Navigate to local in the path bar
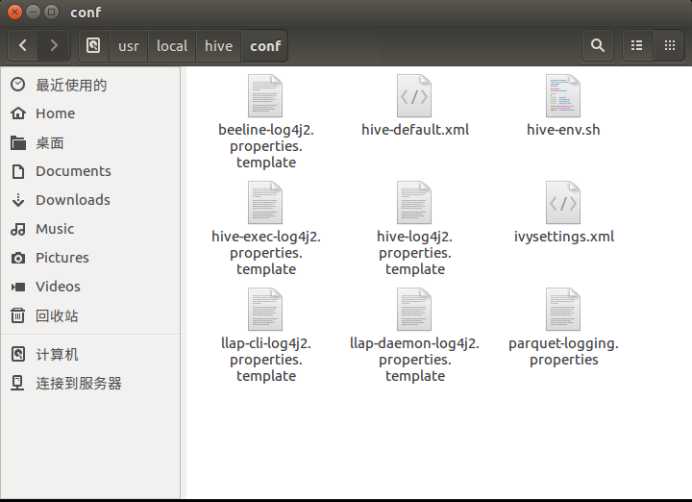692x502 pixels. (172, 46)
